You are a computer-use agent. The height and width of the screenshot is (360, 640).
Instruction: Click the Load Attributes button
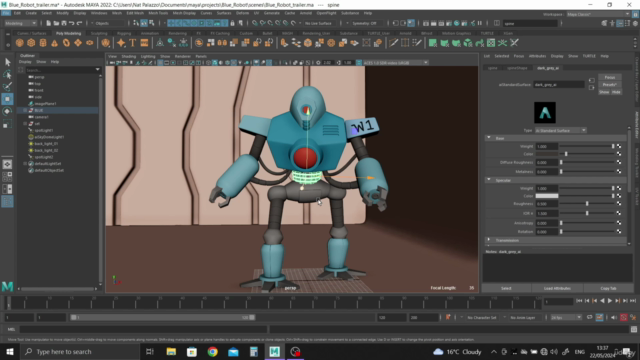(557, 288)
